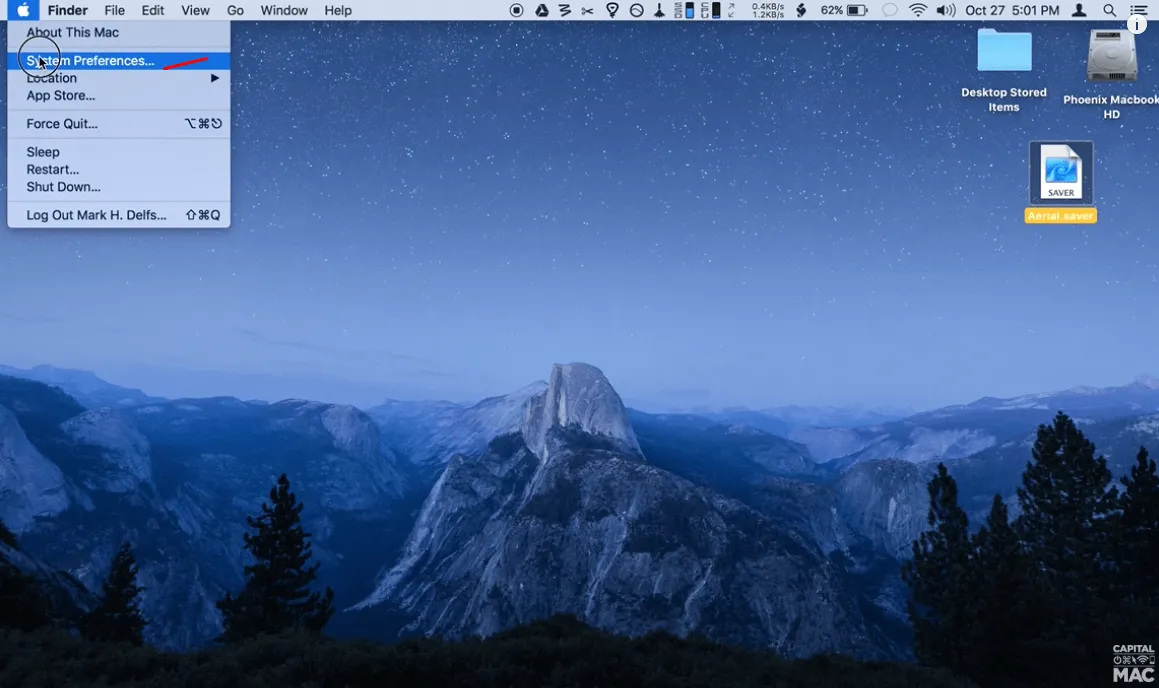The width and height of the screenshot is (1159, 688).
Task: Choose Force Quit menu item
Action: point(118,124)
